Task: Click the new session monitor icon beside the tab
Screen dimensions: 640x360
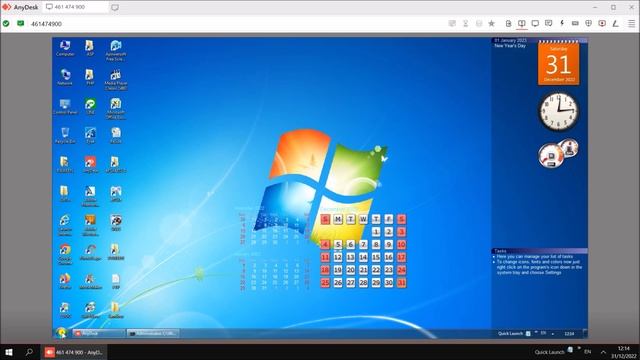Action: (x=115, y=7)
